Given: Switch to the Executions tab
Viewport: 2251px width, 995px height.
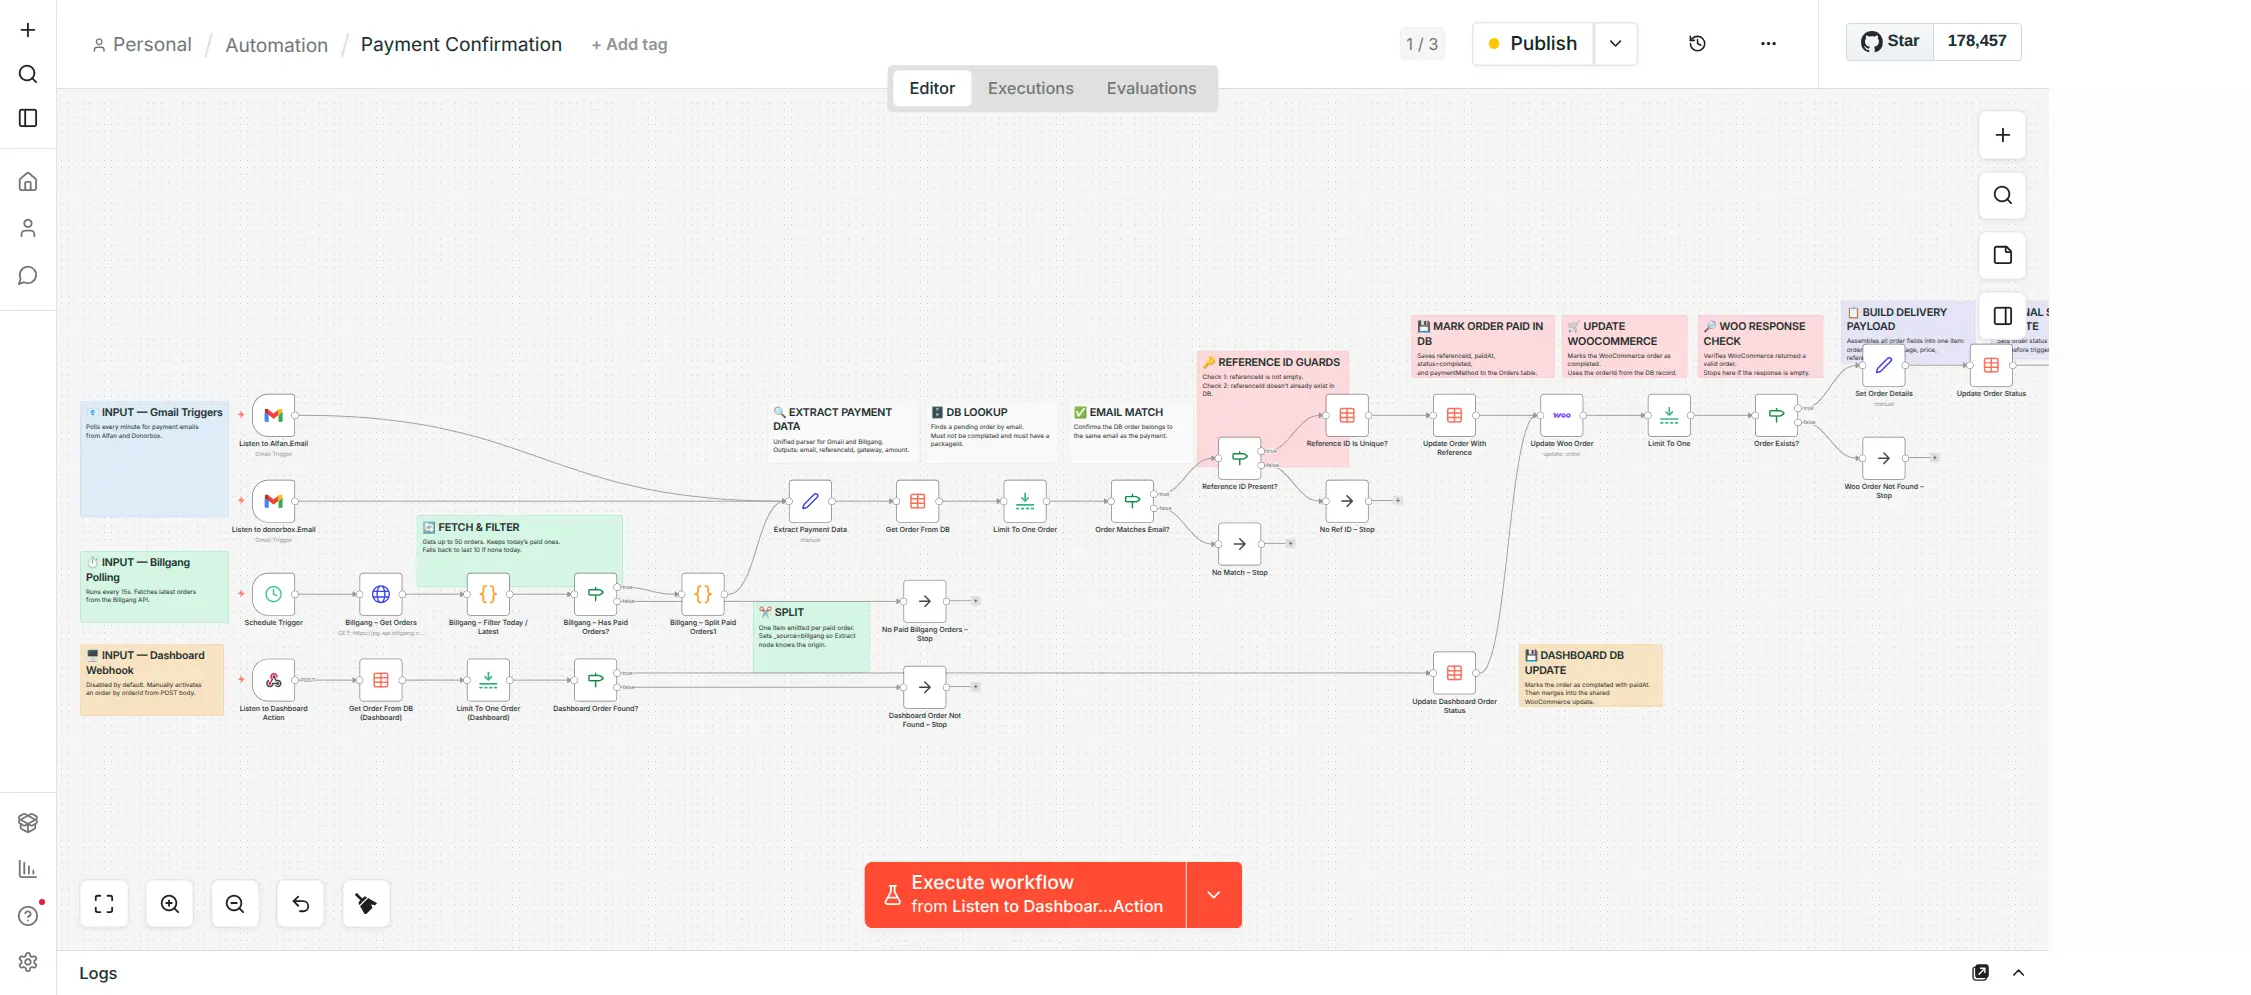Looking at the screenshot, I should click(1030, 88).
